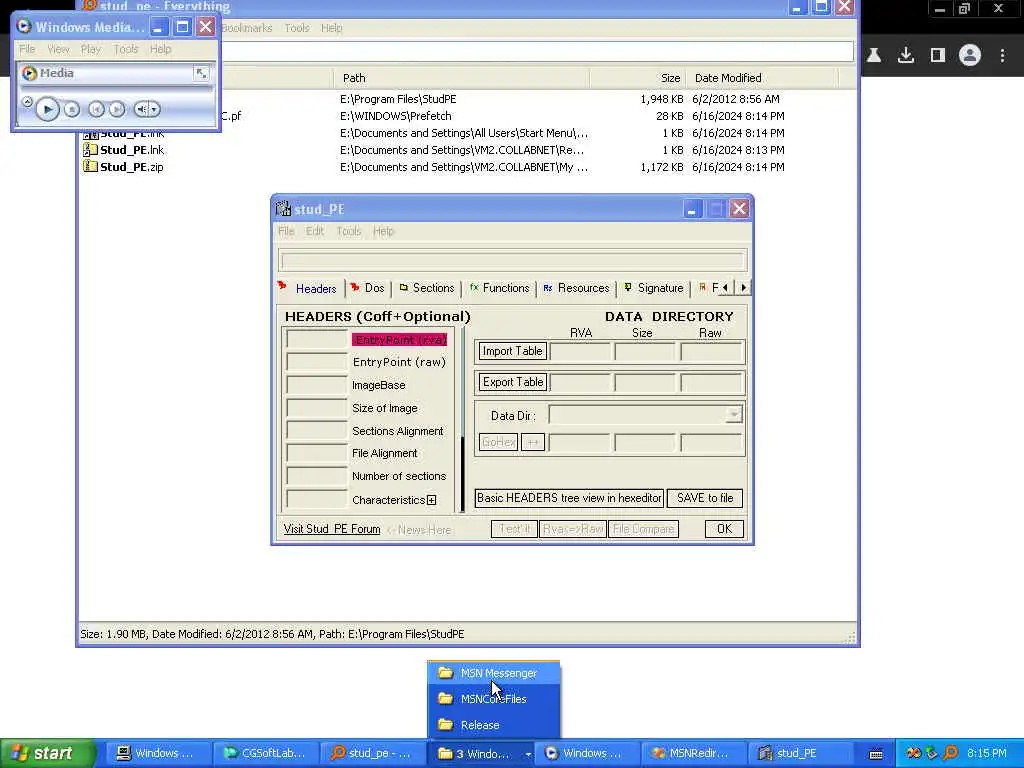This screenshot has height=768, width=1024.
Task: Open the File menu in stud_PE
Action: 286,231
